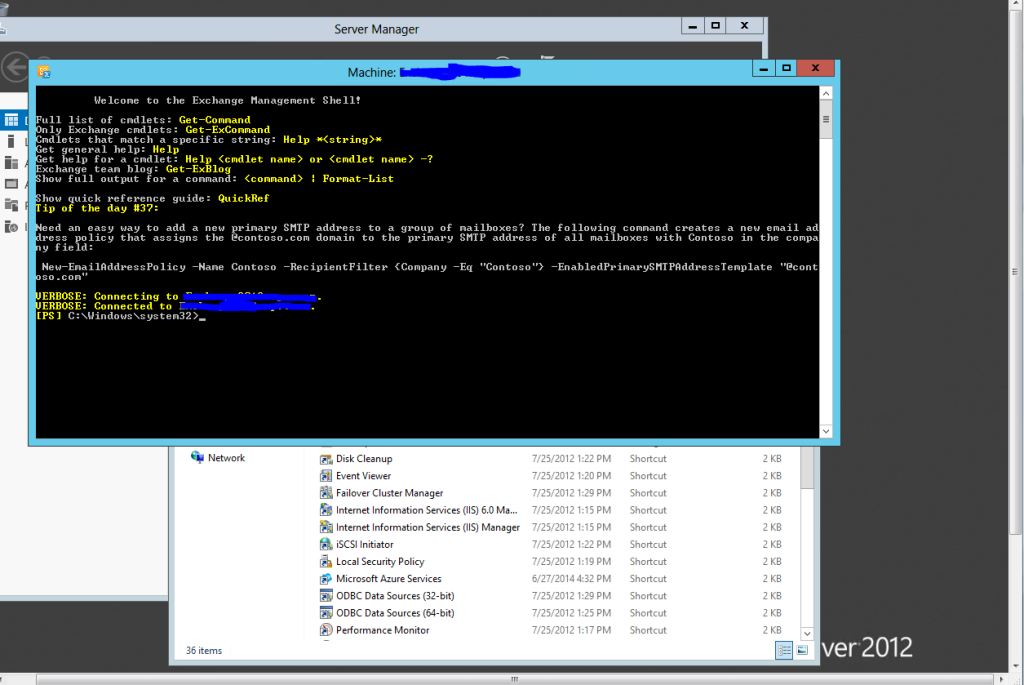Click the Failover Cluster Manager icon
The image size is (1024, 685).
point(326,493)
